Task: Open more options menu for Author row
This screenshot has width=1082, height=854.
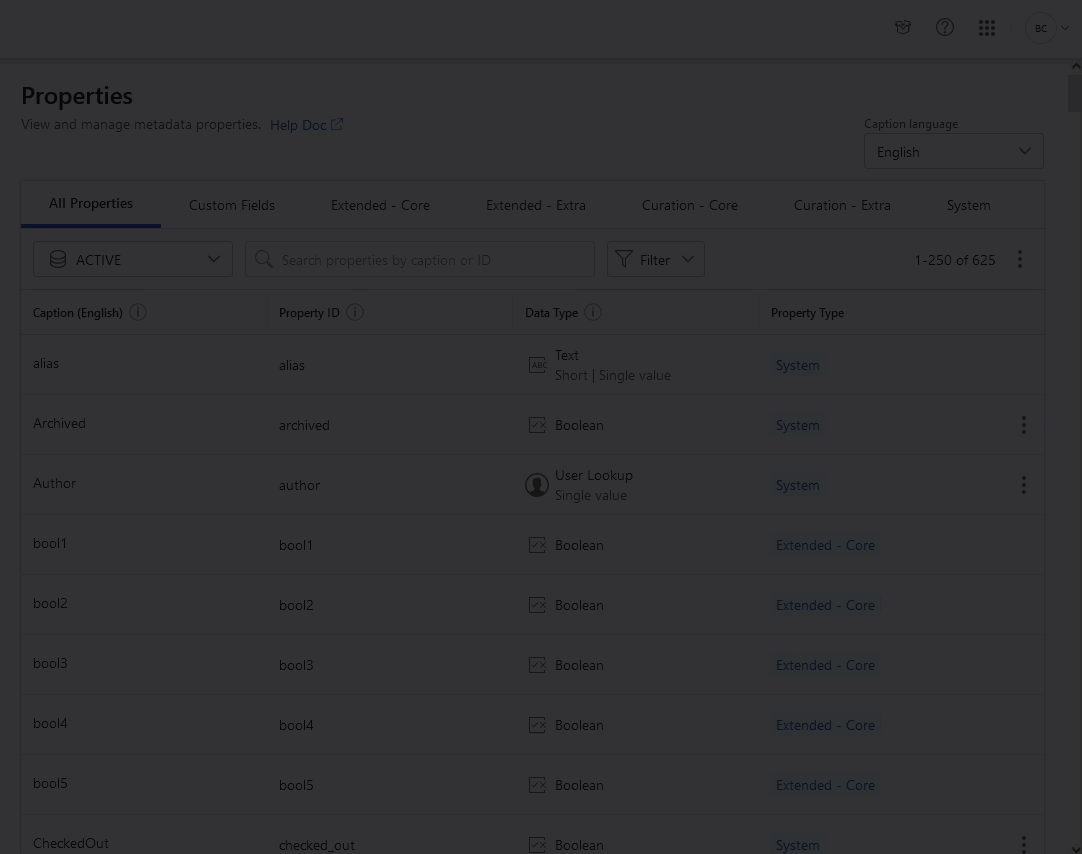Action: [x=1023, y=485]
